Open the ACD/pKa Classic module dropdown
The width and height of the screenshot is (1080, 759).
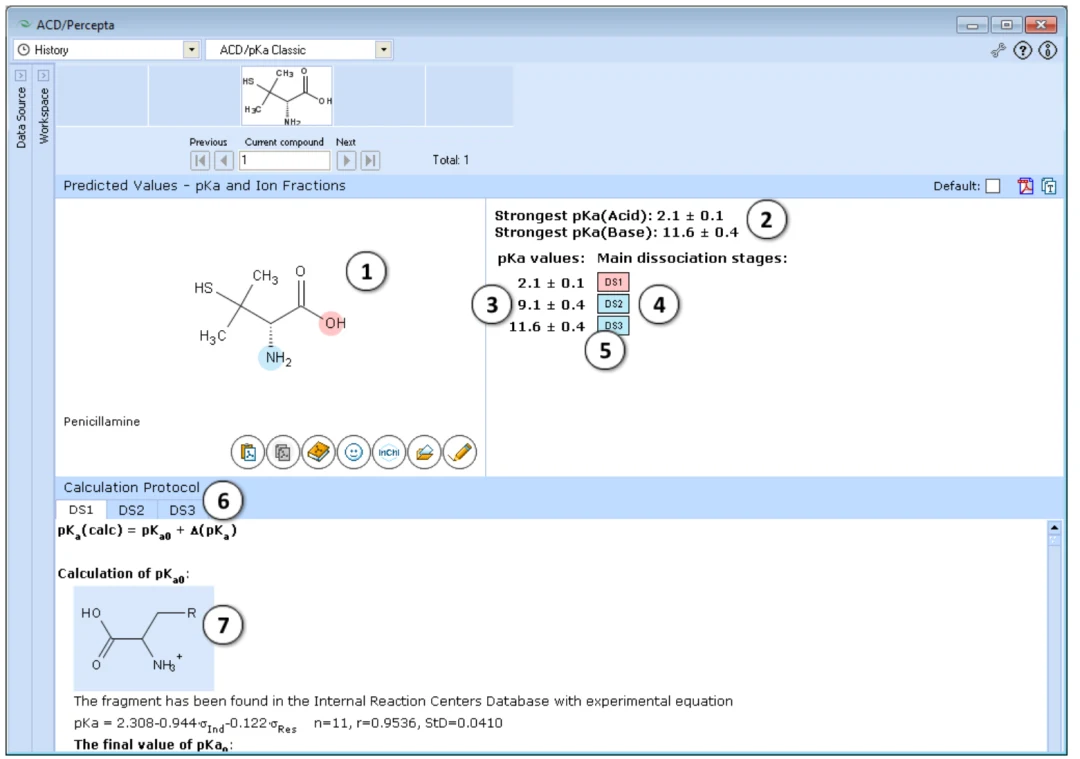[x=384, y=50]
